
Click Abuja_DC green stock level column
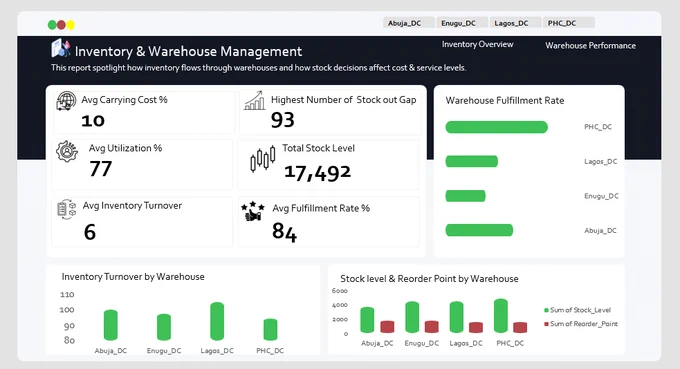pos(367,320)
